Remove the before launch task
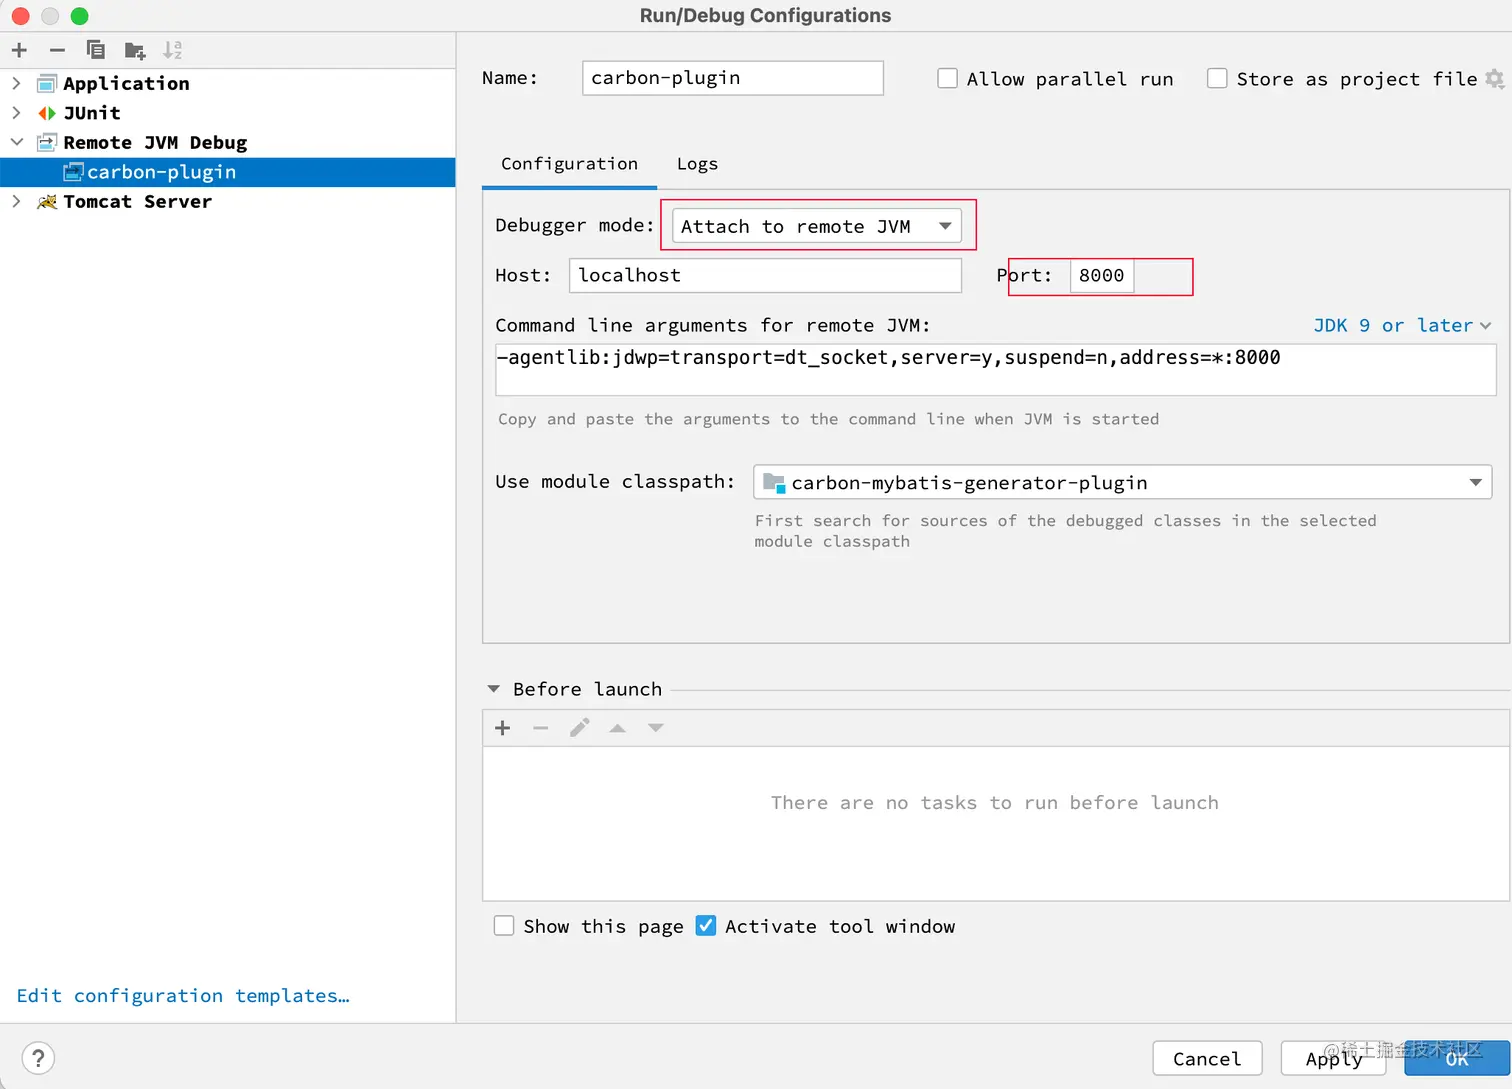 pos(541,728)
